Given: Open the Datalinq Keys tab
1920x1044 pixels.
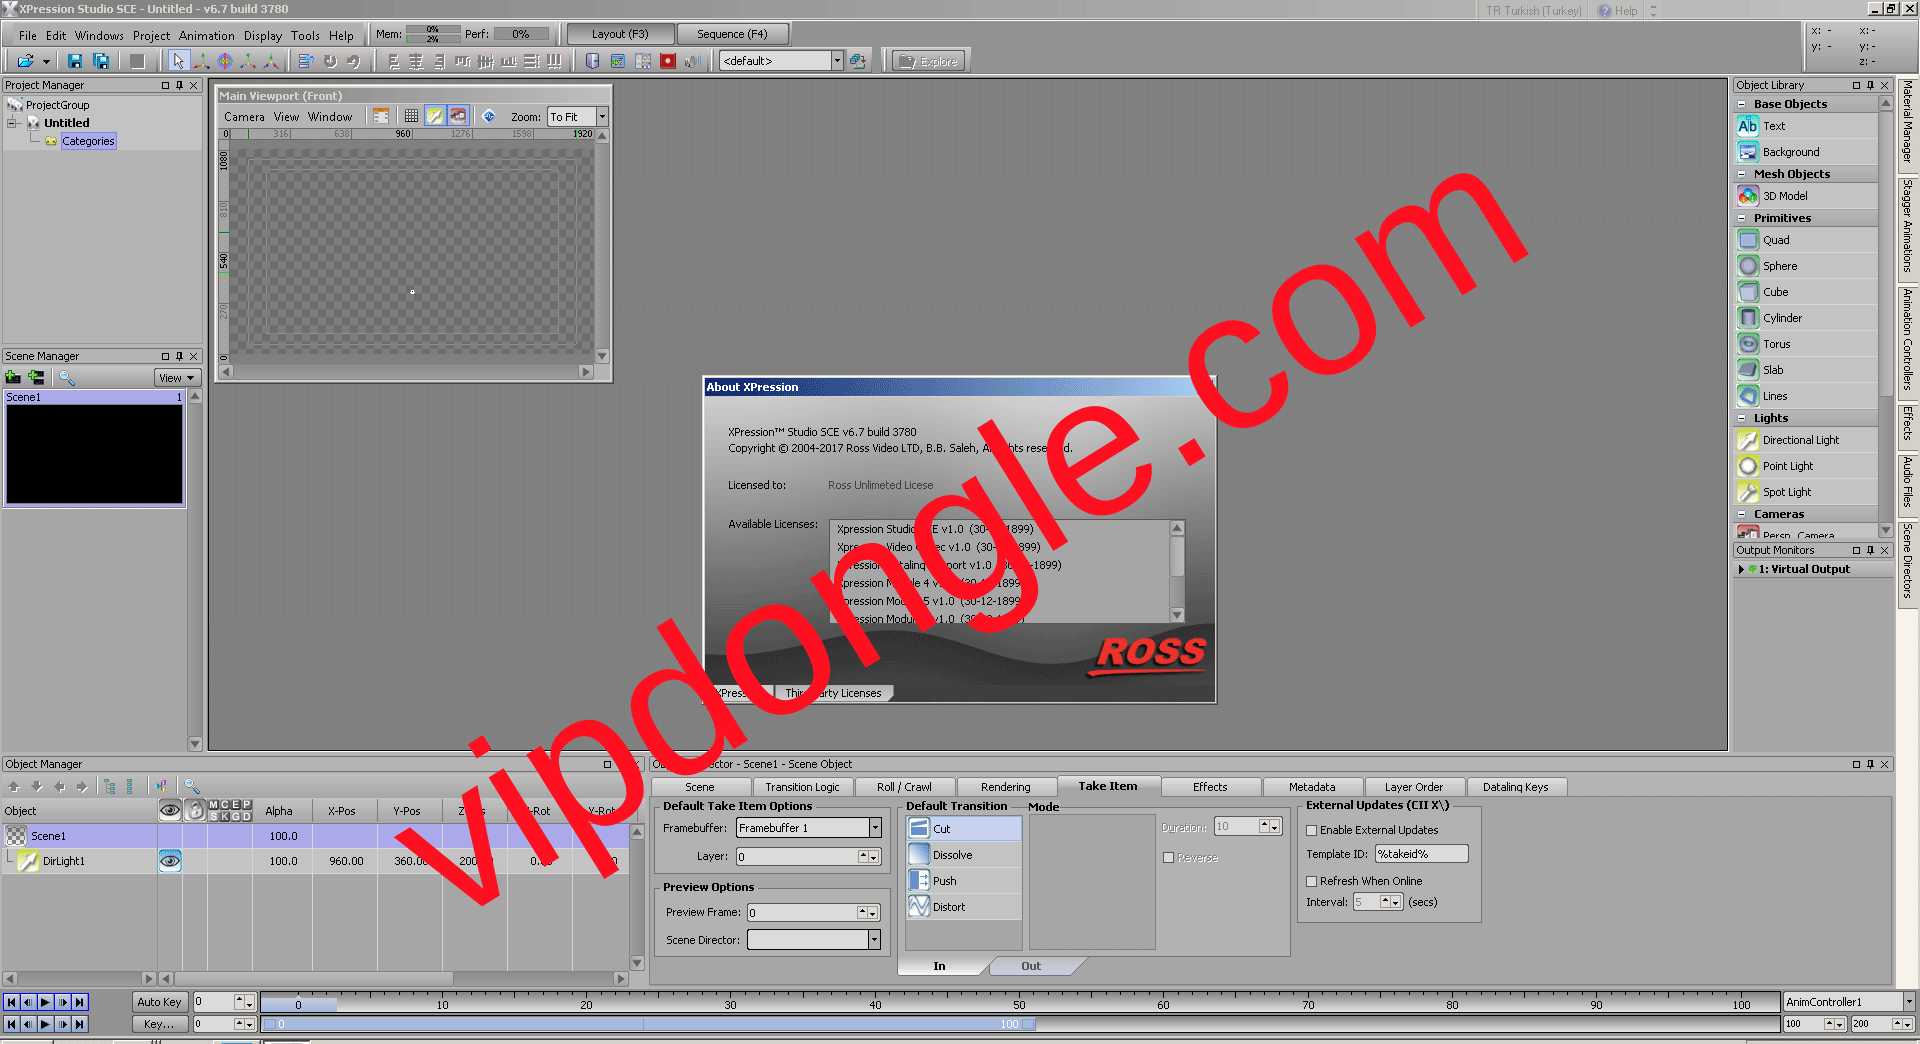Looking at the screenshot, I should pos(1515,787).
